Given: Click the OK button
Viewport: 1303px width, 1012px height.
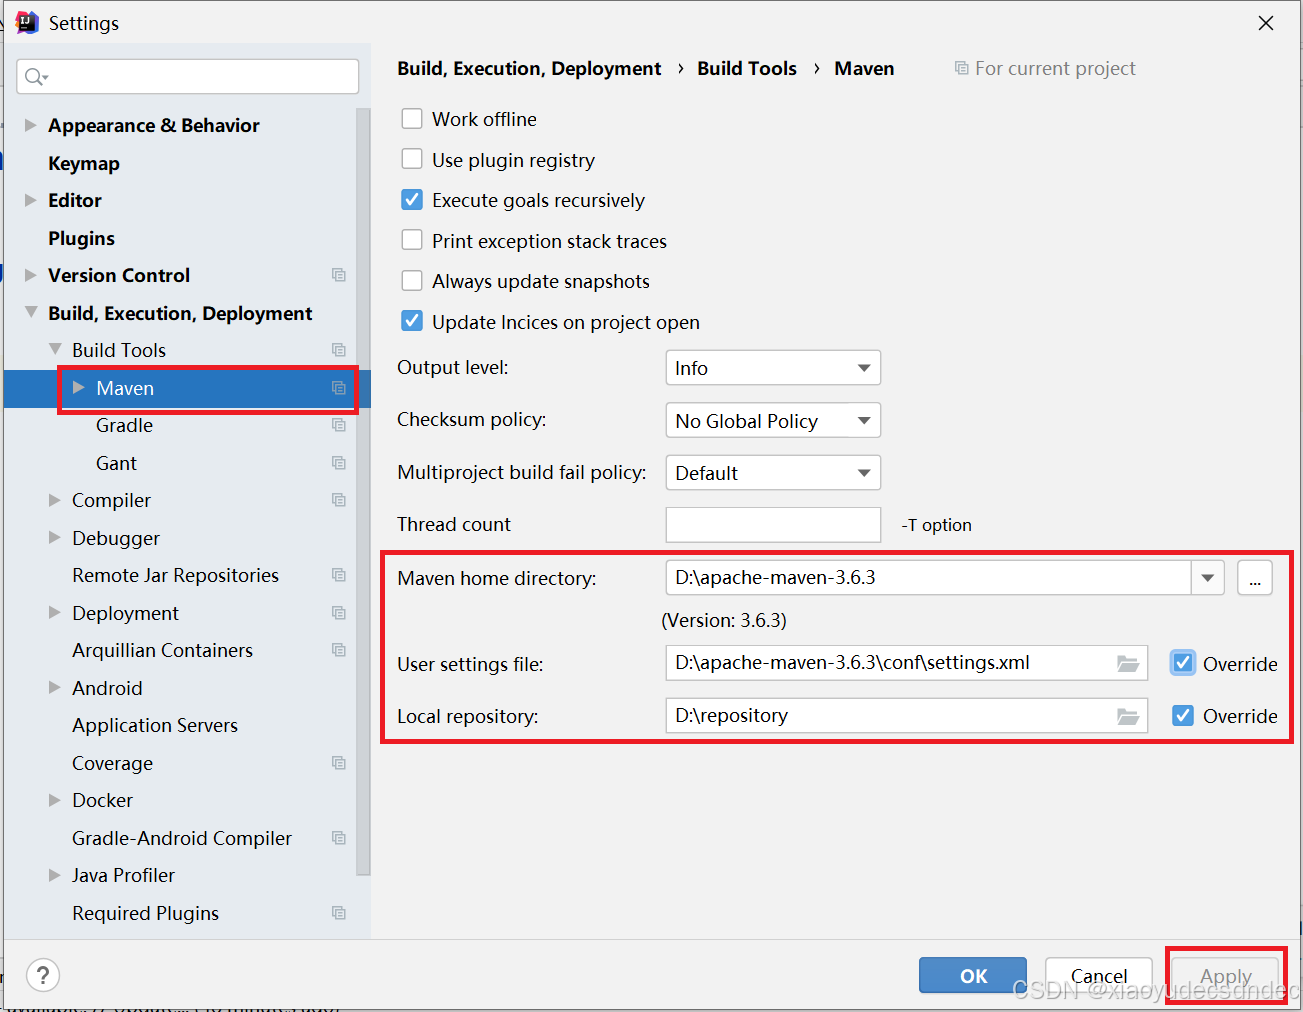Looking at the screenshot, I should point(973,975).
